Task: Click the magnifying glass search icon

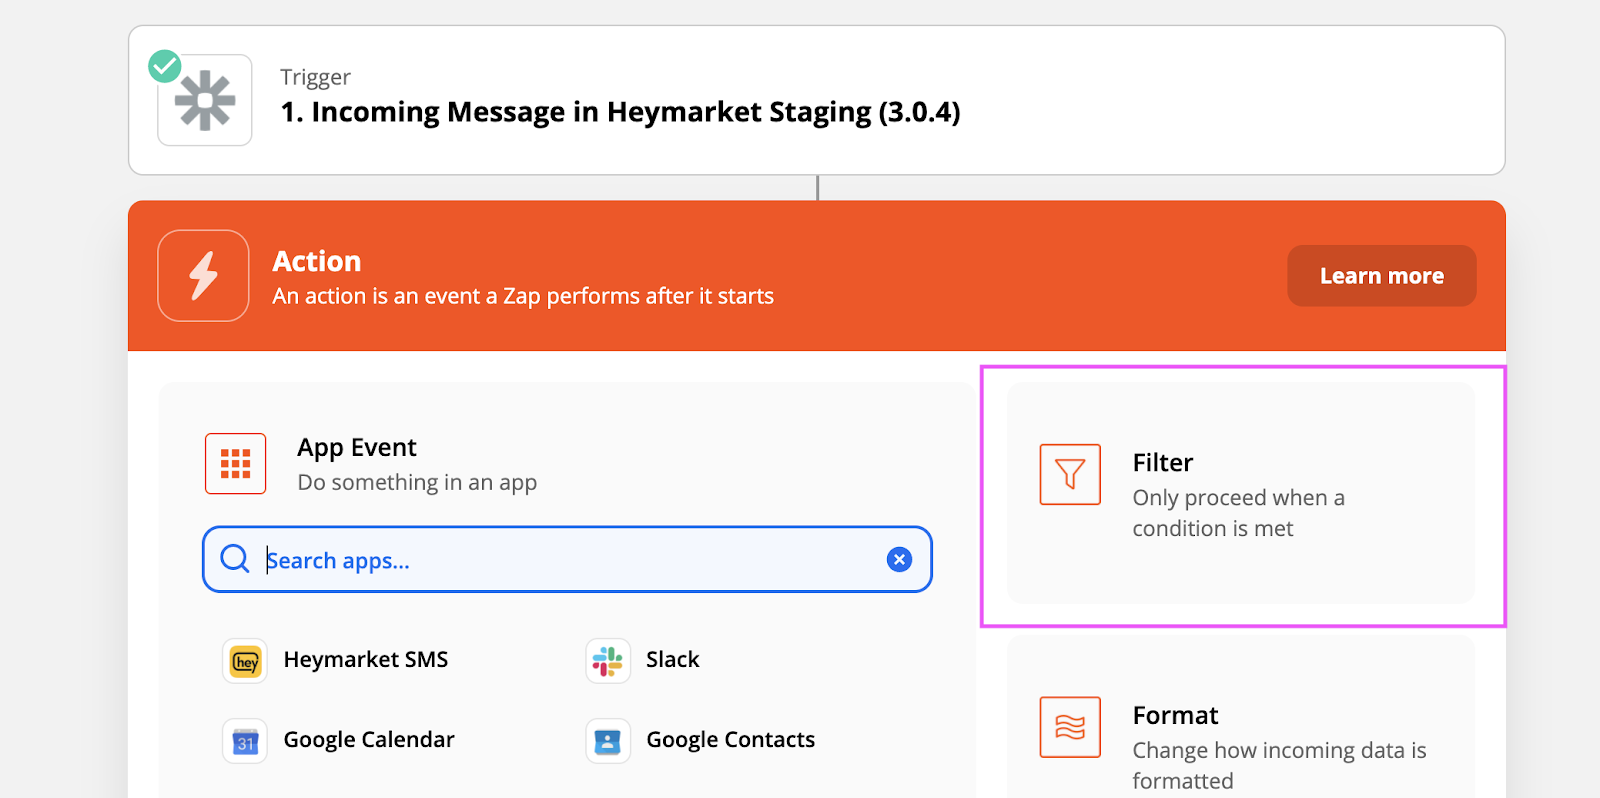Action: pos(235,559)
